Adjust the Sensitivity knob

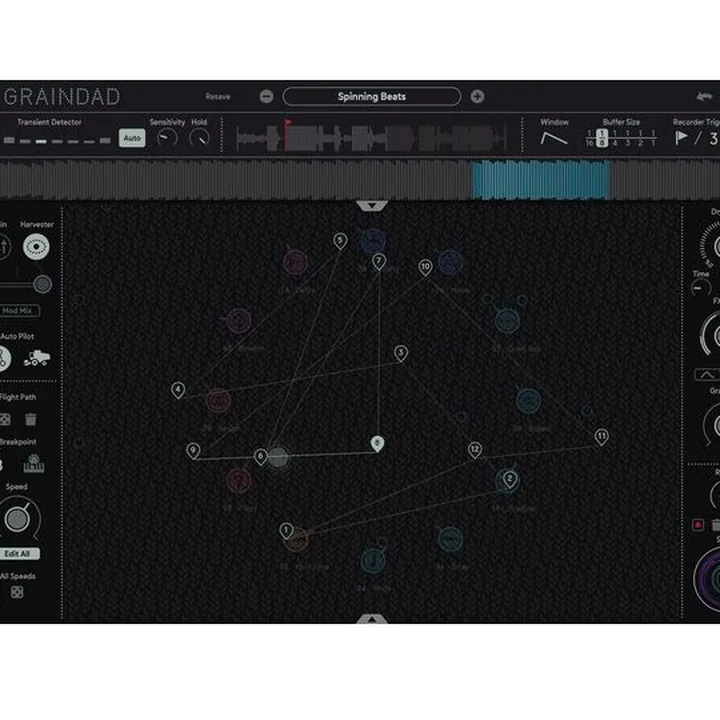[x=167, y=138]
